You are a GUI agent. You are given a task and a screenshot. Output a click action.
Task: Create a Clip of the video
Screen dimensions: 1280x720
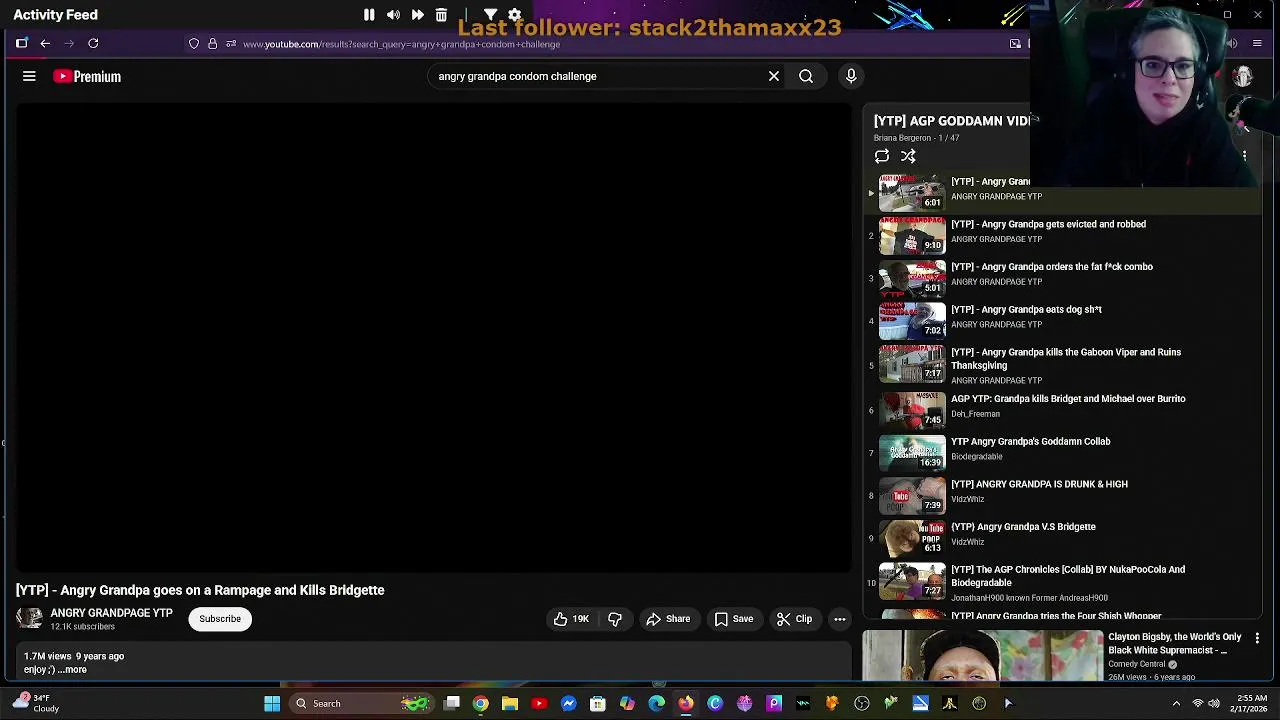[794, 619]
